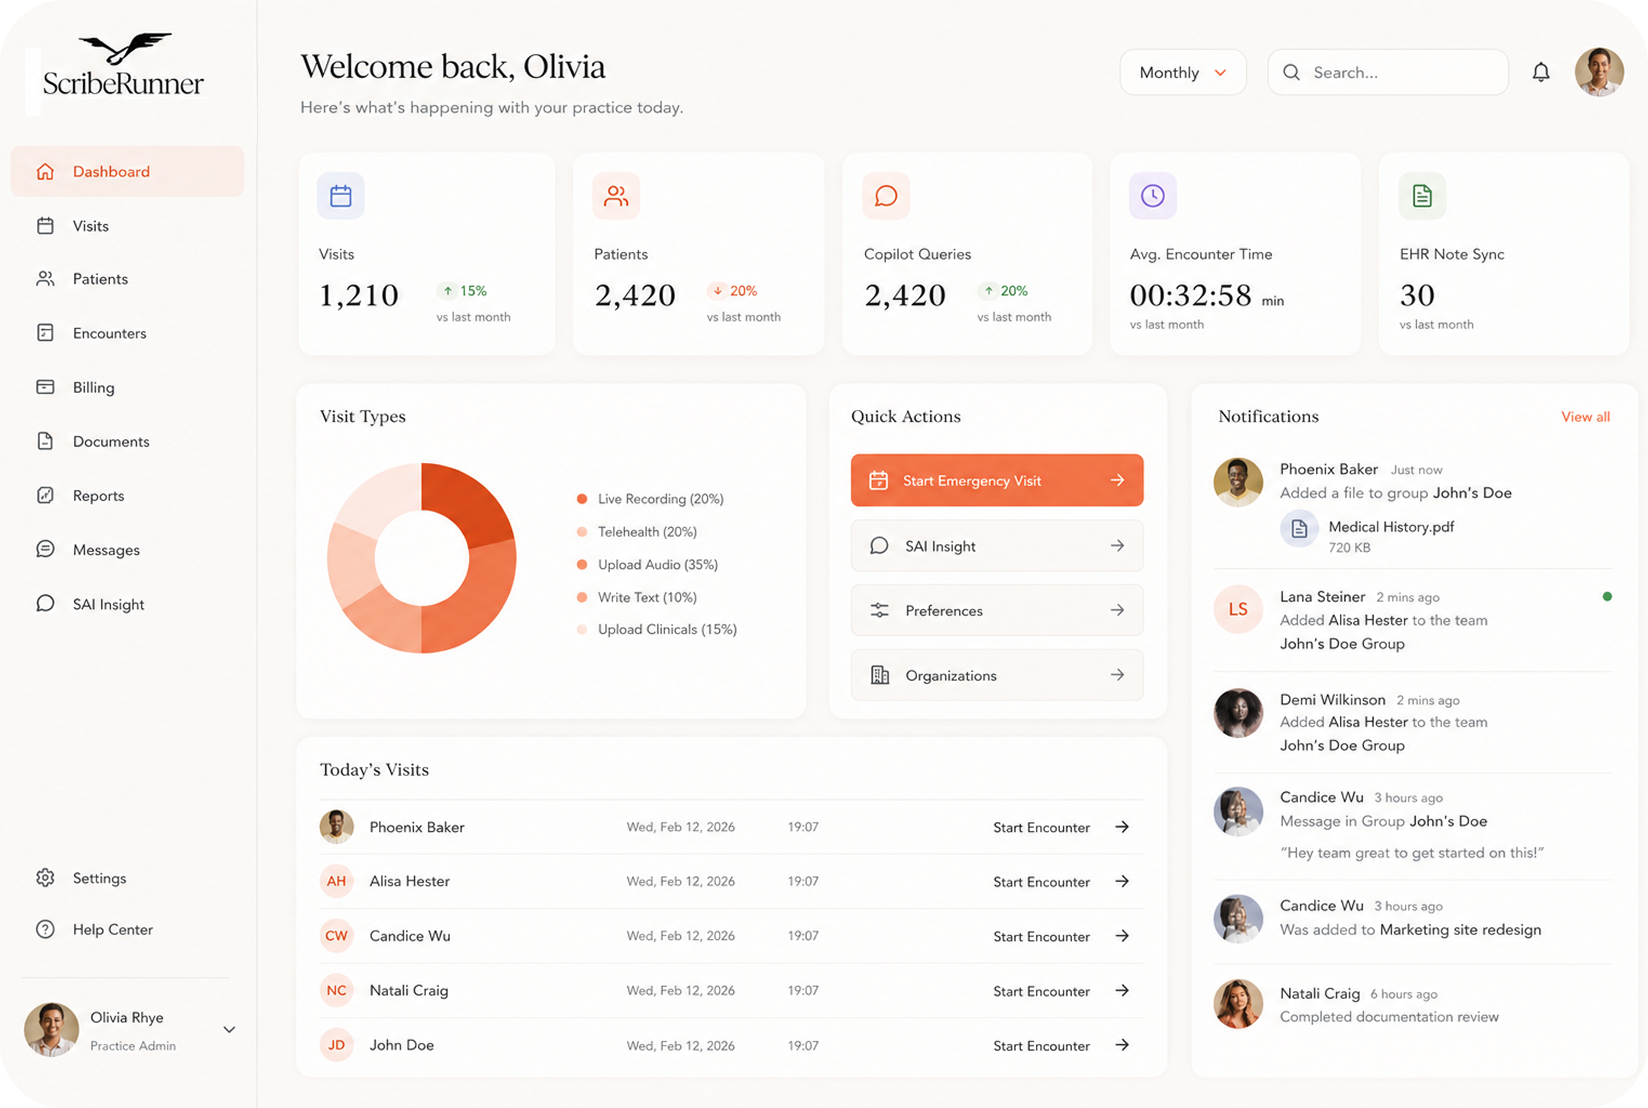Image resolution: width=1648 pixels, height=1108 pixels.
Task: Click the Upload Audio (35%) legend dot
Action: (582, 565)
